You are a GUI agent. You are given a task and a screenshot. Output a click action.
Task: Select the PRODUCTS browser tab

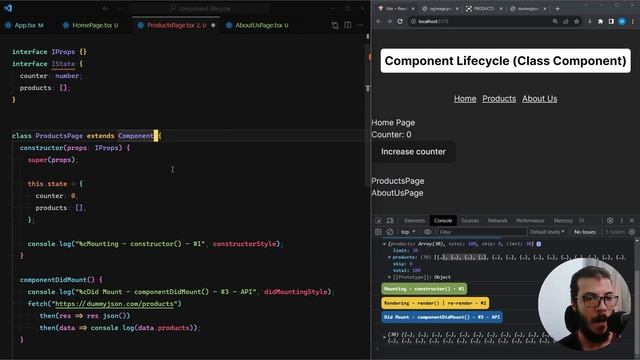click(x=483, y=9)
